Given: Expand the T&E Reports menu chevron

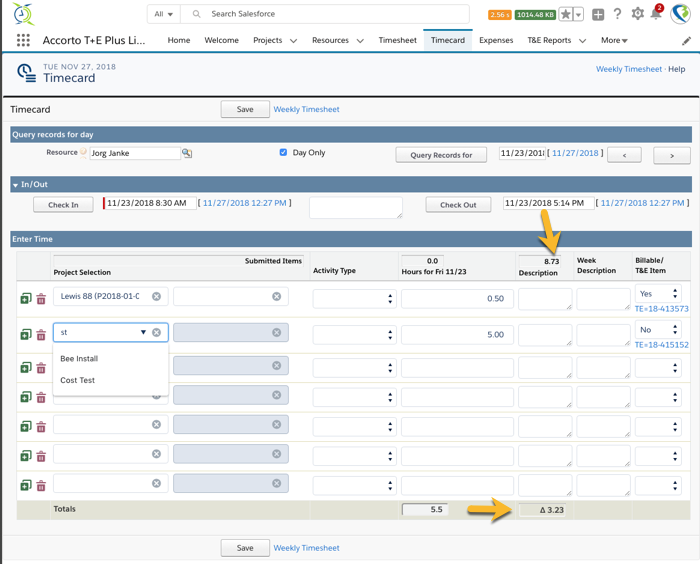Looking at the screenshot, I should coord(582,41).
